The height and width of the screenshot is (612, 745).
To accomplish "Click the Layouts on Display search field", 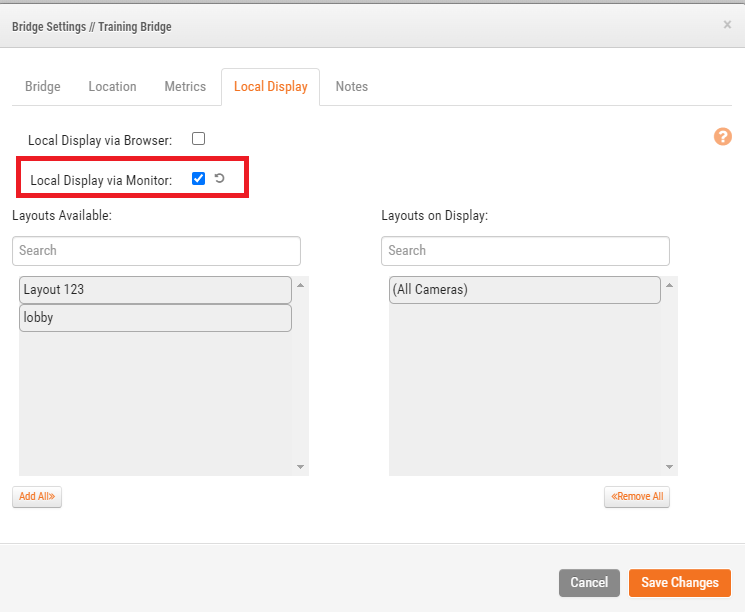I will (525, 251).
